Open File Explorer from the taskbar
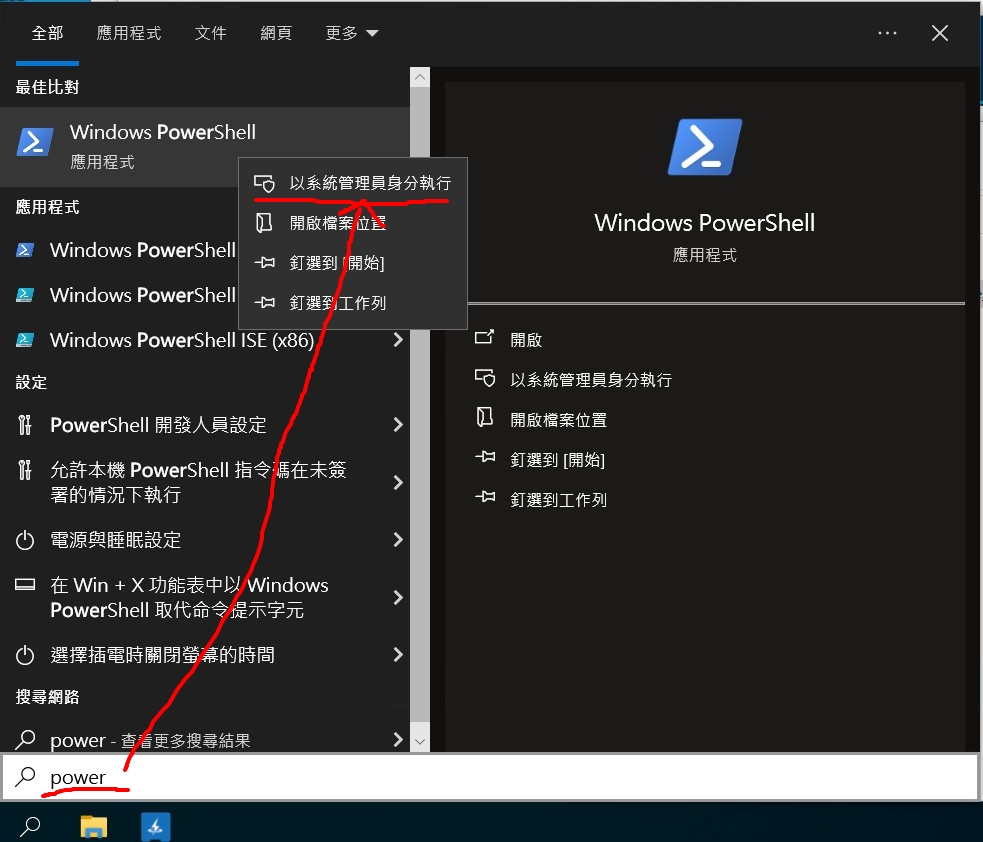 click(x=94, y=826)
